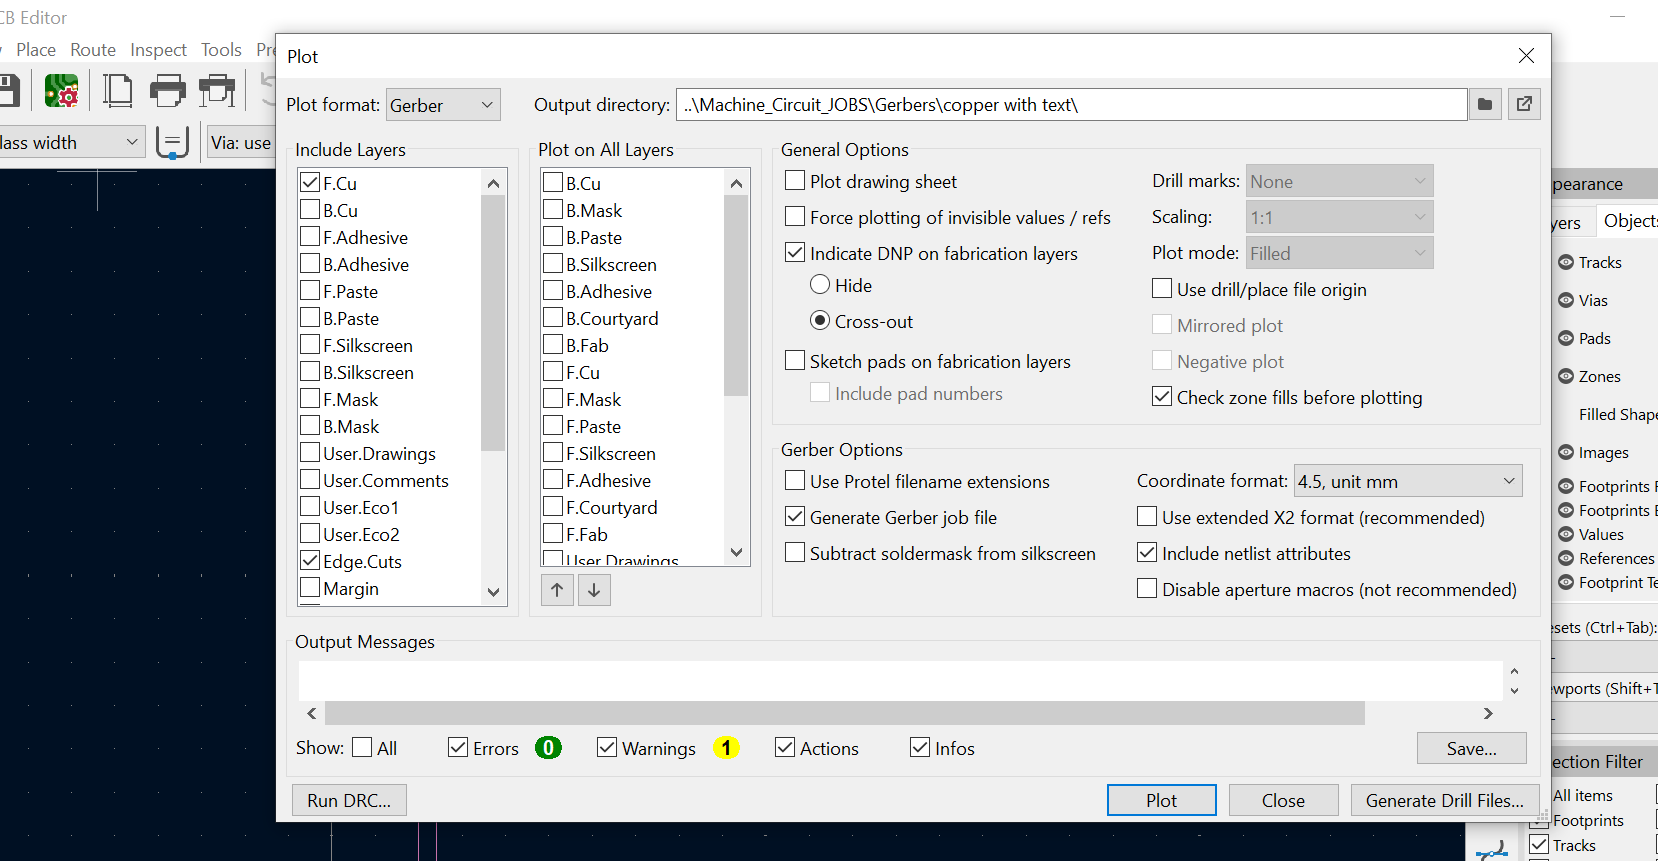Toggle Vias visibility eye in Appearance panel

tap(1566, 301)
